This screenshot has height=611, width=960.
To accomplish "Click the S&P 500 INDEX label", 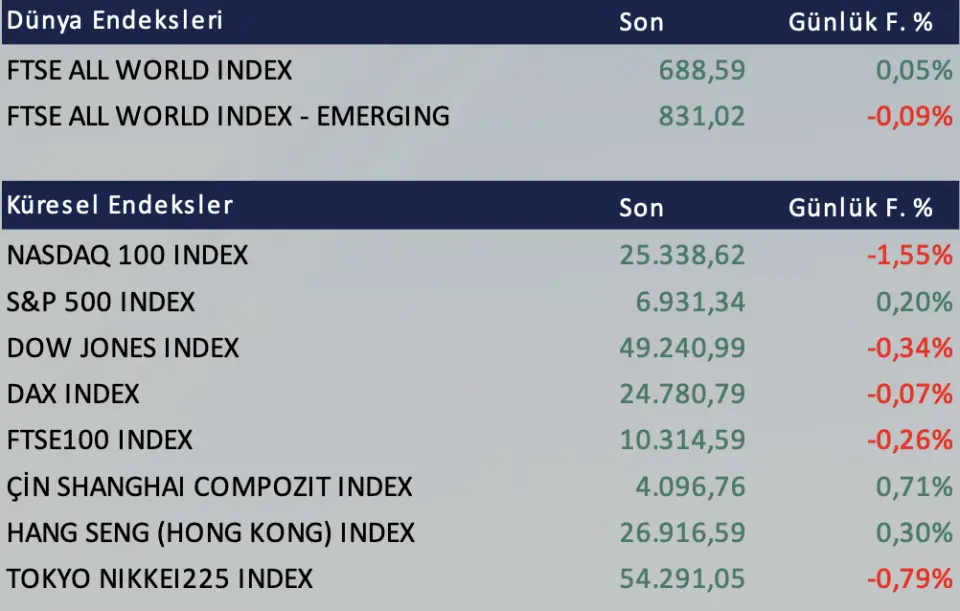I will coord(101,302).
